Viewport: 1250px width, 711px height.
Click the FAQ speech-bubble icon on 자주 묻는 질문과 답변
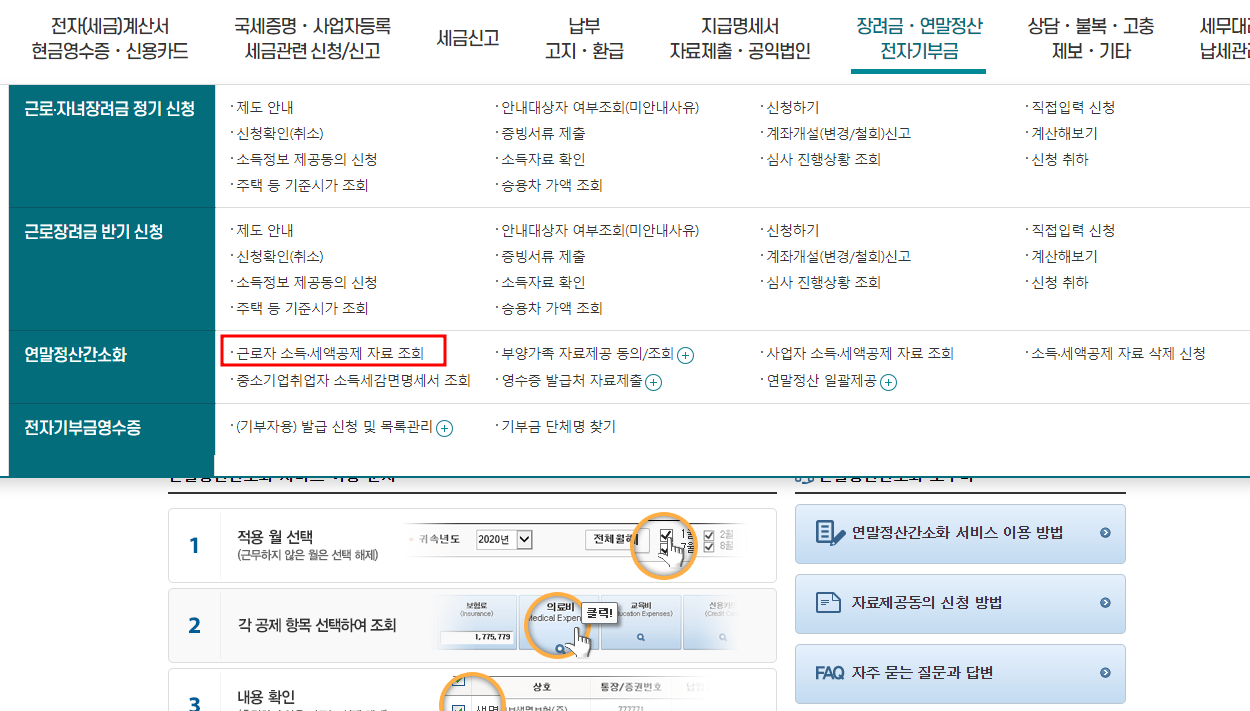[x=830, y=674]
